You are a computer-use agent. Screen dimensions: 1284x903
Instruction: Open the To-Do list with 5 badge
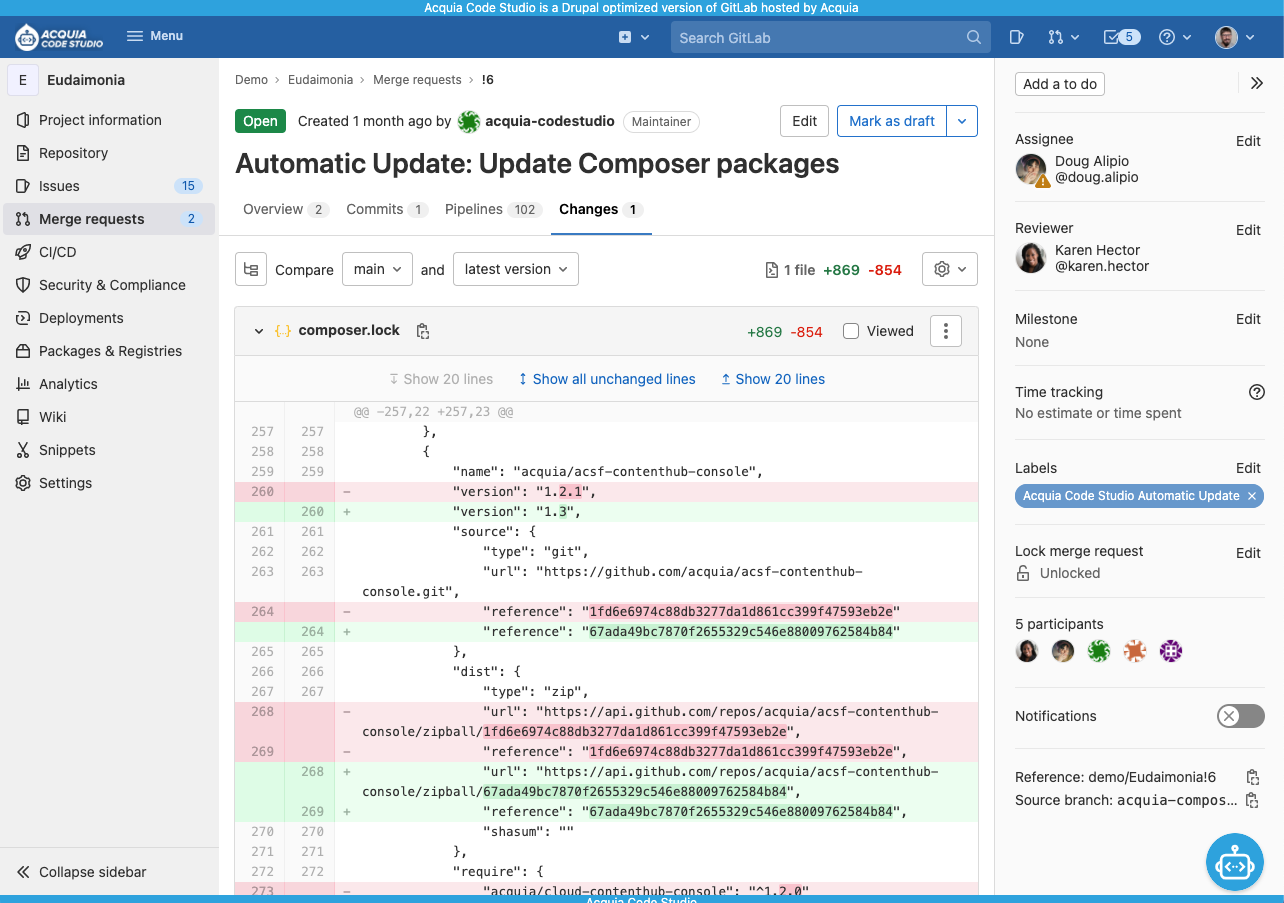(1122, 37)
